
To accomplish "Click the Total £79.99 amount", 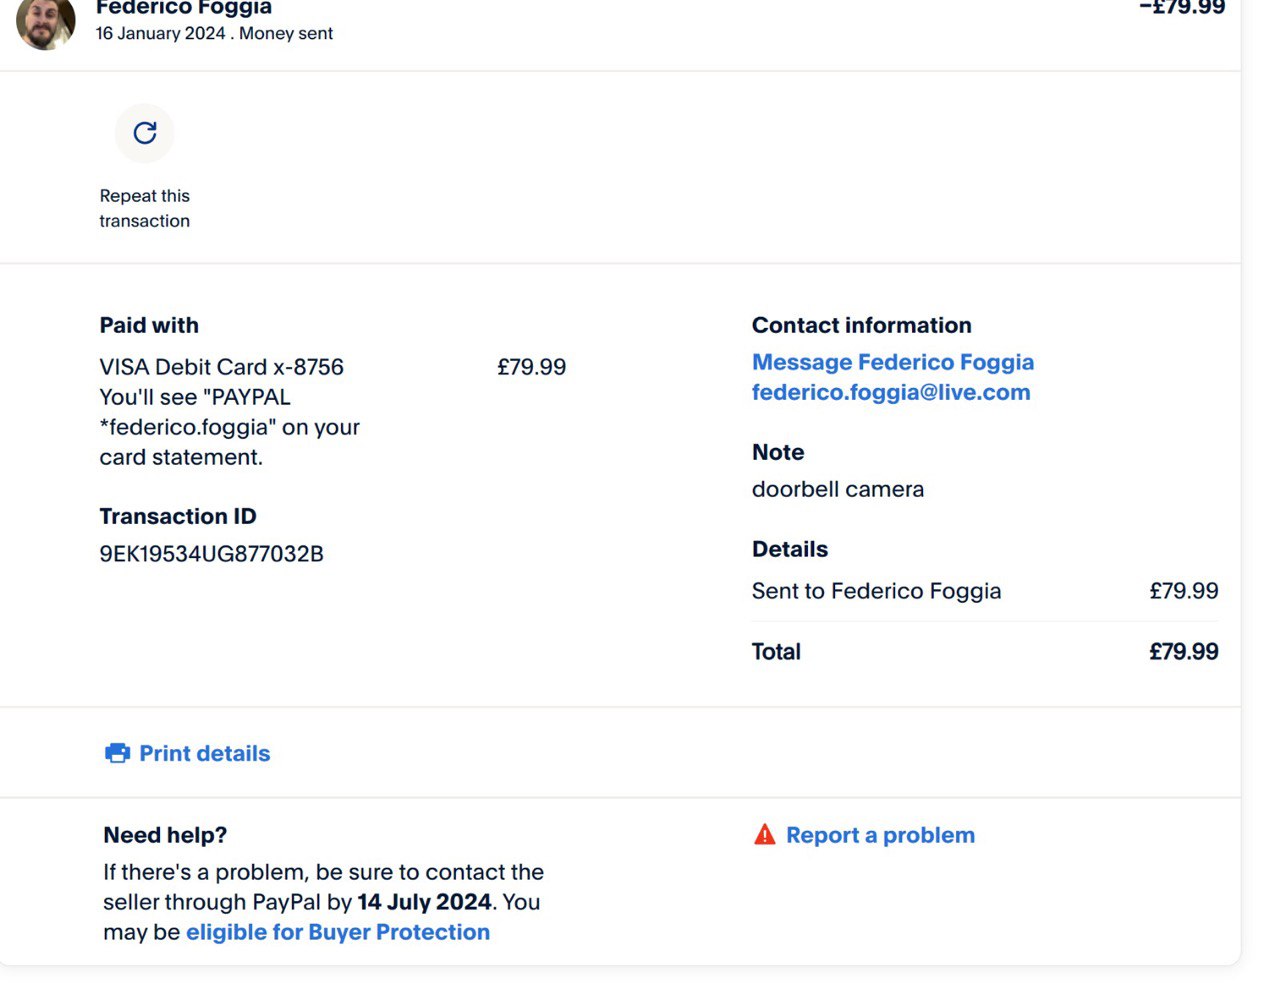I will coord(1183,652).
